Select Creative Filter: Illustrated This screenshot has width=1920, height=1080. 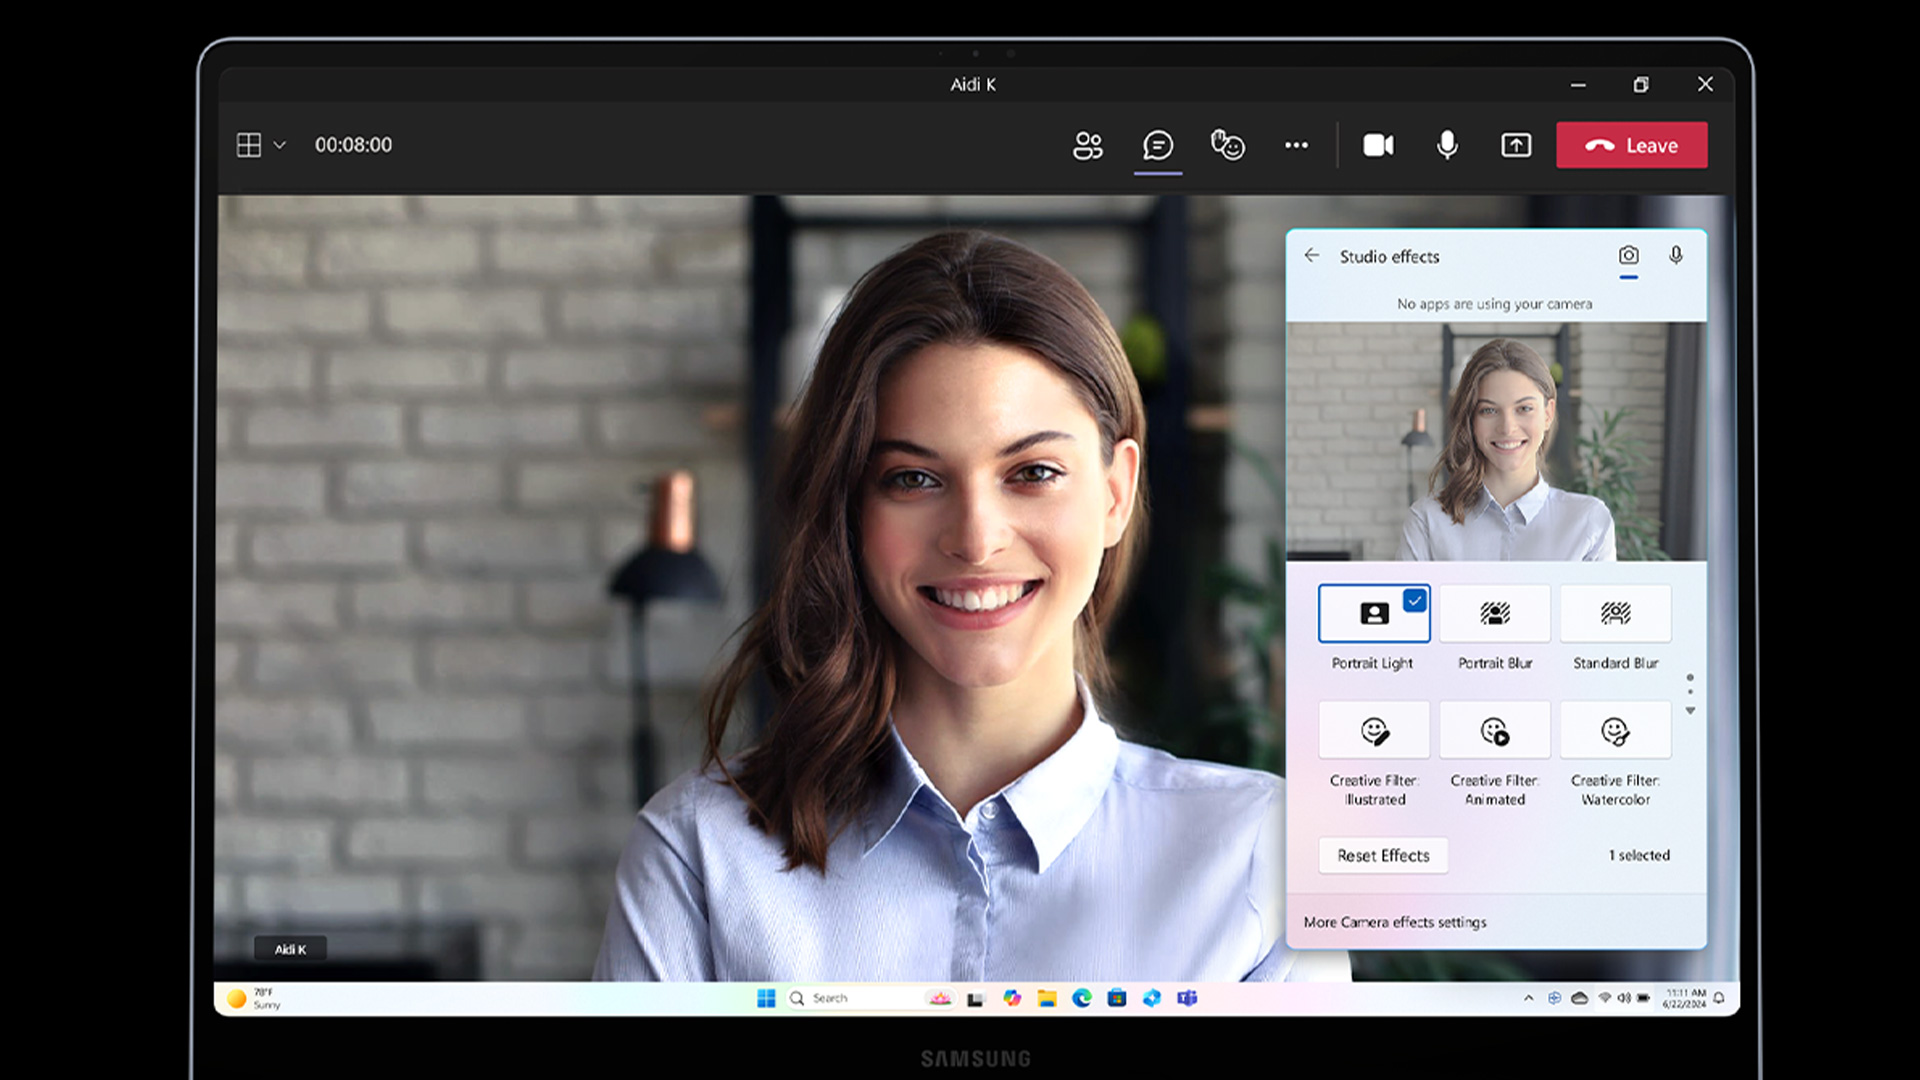pyautogui.click(x=1374, y=729)
